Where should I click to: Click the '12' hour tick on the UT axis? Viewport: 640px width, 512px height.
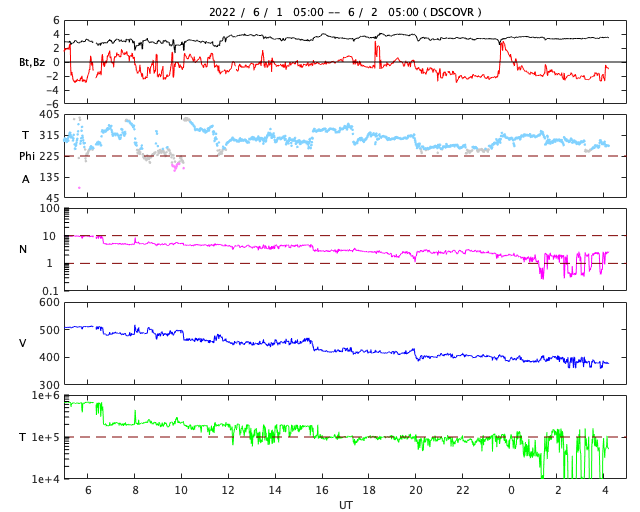(228, 490)
